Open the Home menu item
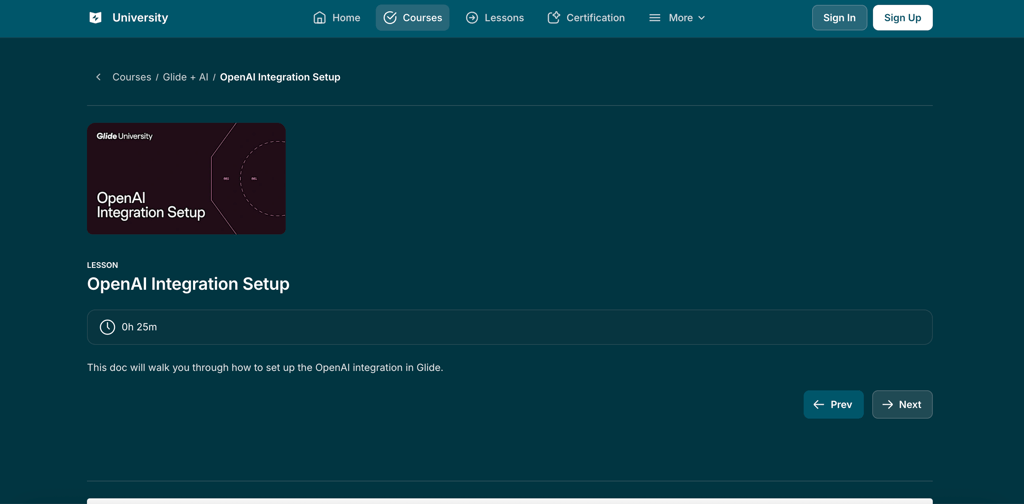 coord(337,18)
